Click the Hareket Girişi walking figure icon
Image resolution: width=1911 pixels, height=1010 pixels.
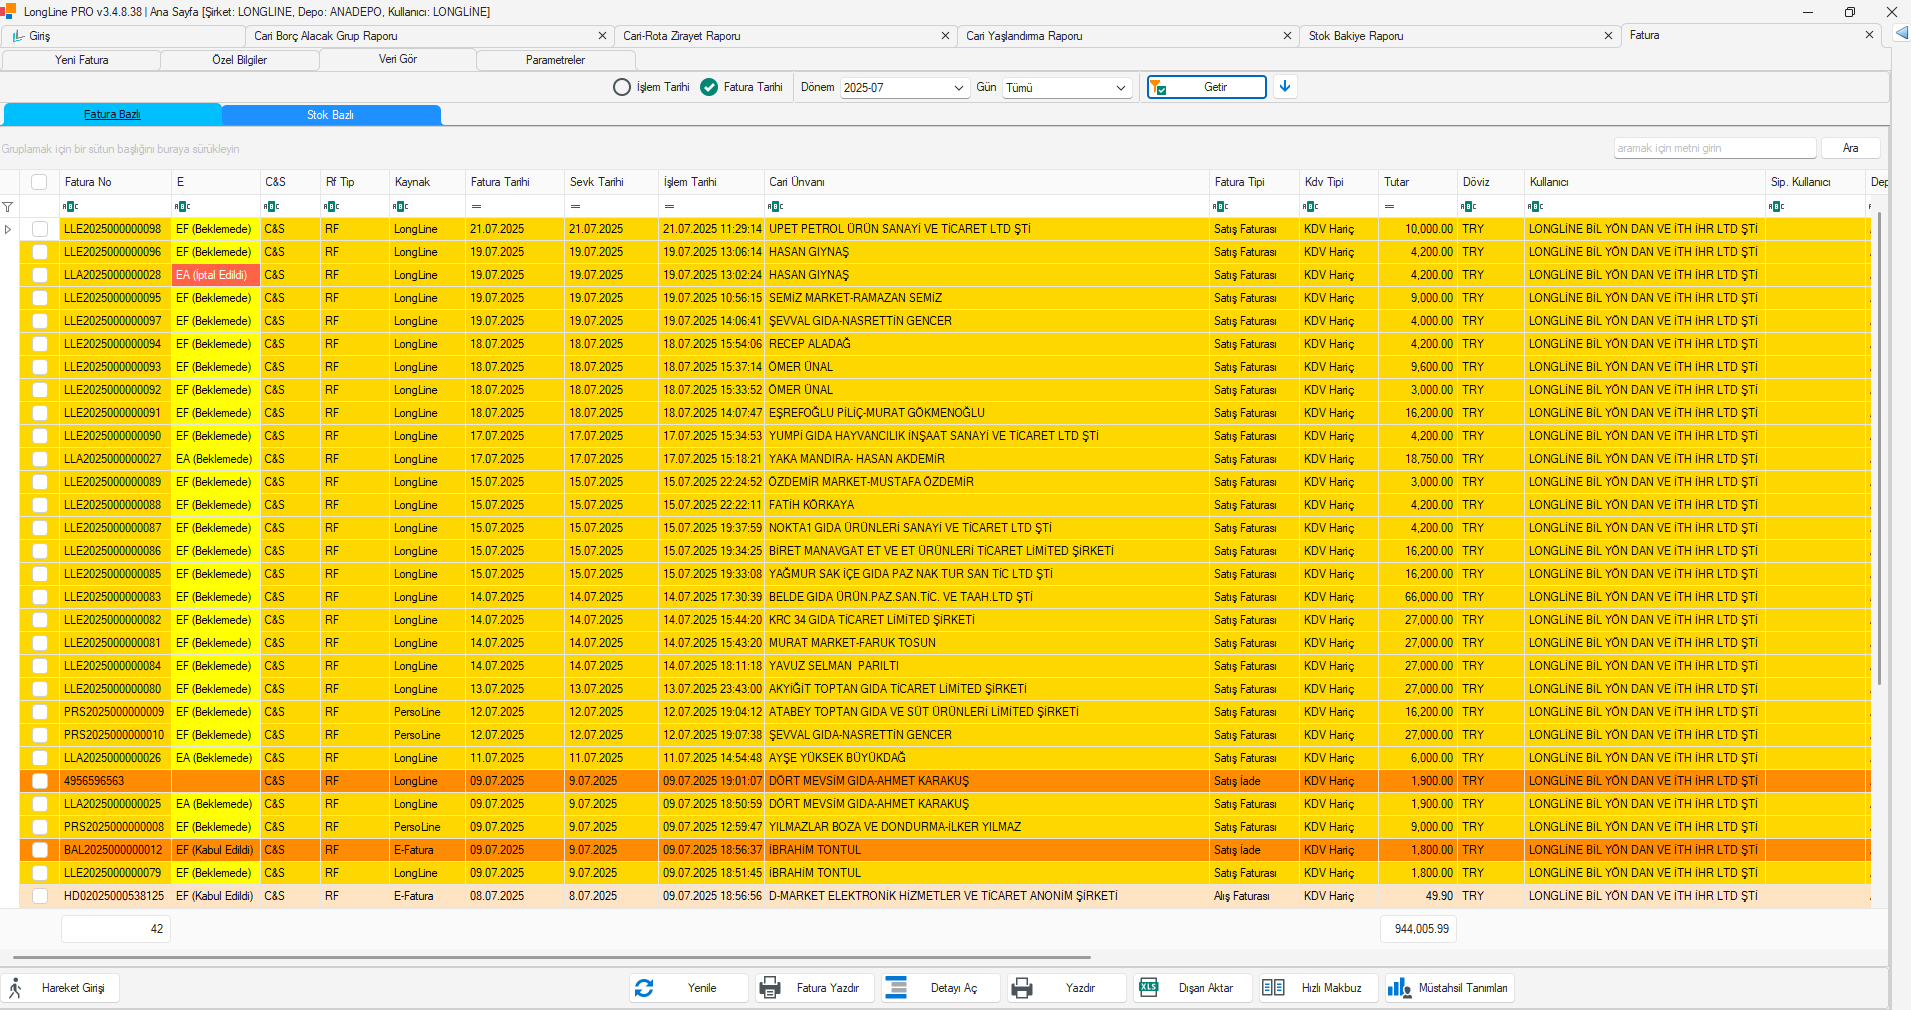coord(15,988)
